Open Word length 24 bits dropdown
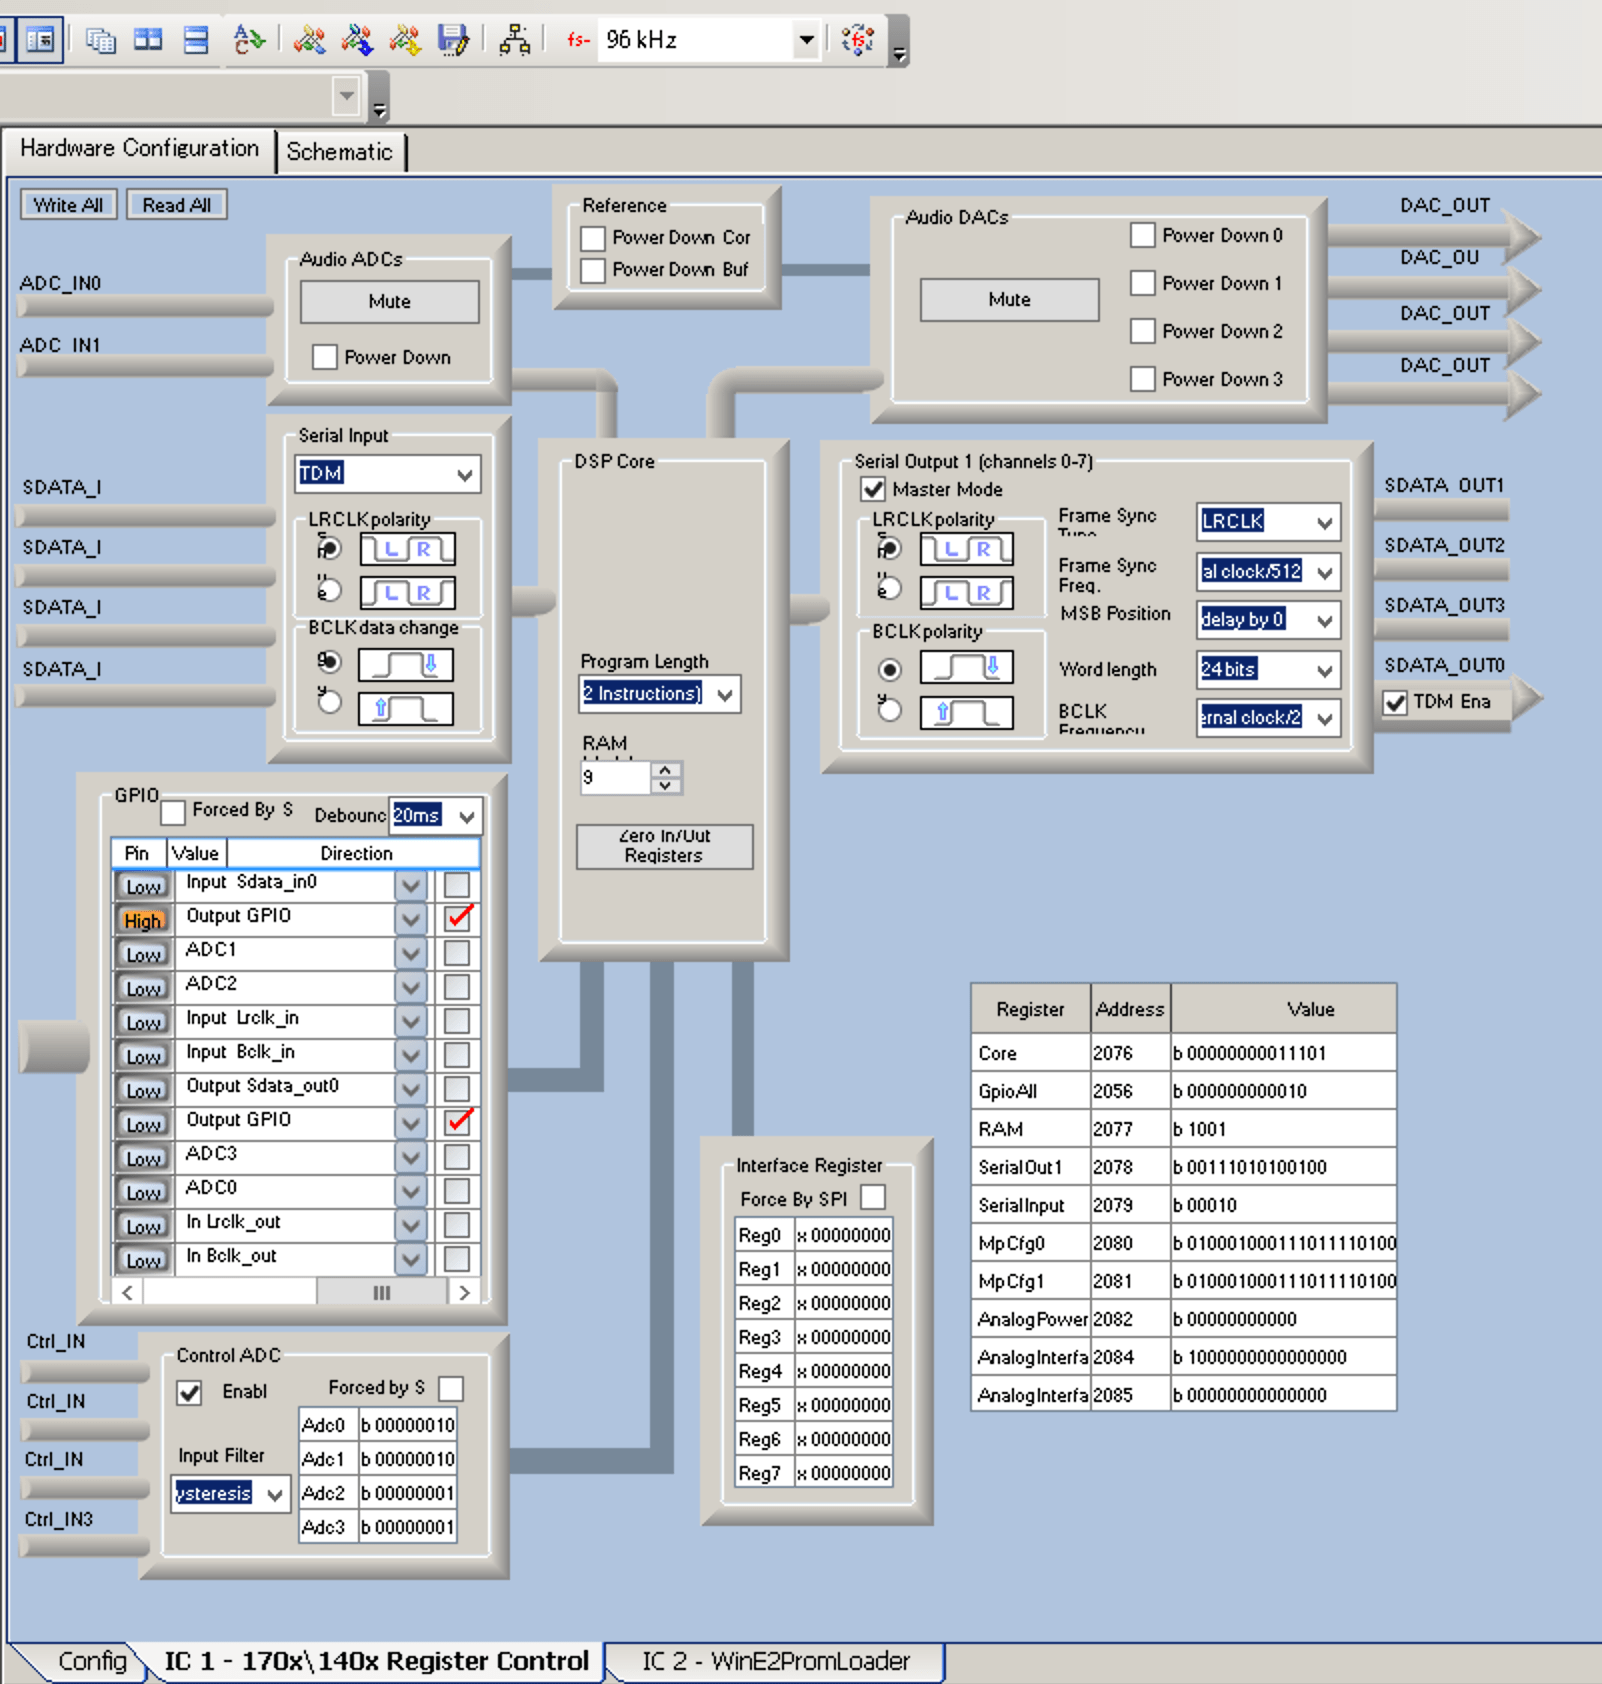The image size is (1602, 1684). tap(1325, 670)
